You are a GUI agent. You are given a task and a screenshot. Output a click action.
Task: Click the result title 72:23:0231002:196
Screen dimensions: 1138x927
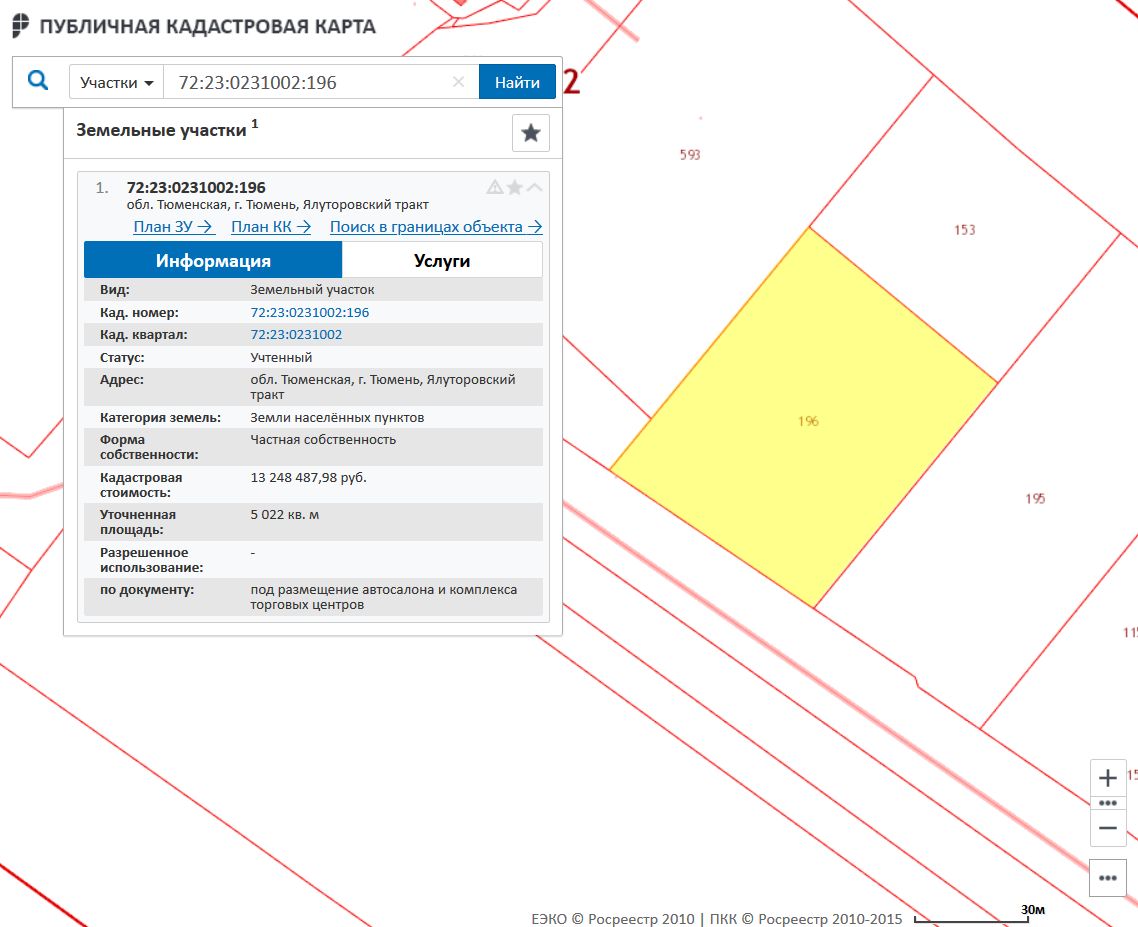[196, 187]
